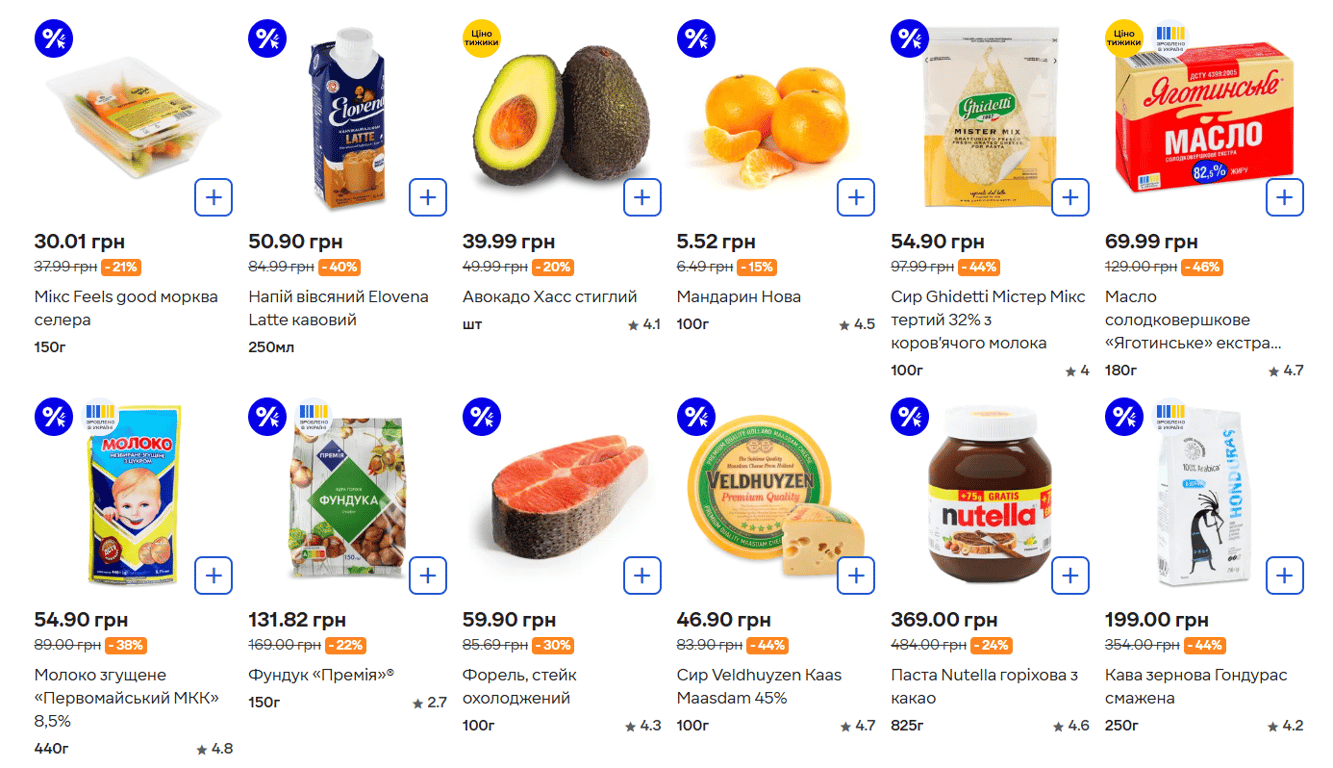The width and height of the screenshot is (1333, 768).
Task: Select the promo icon on Фундук «Премія» card
Action: [x=267, y=416]
